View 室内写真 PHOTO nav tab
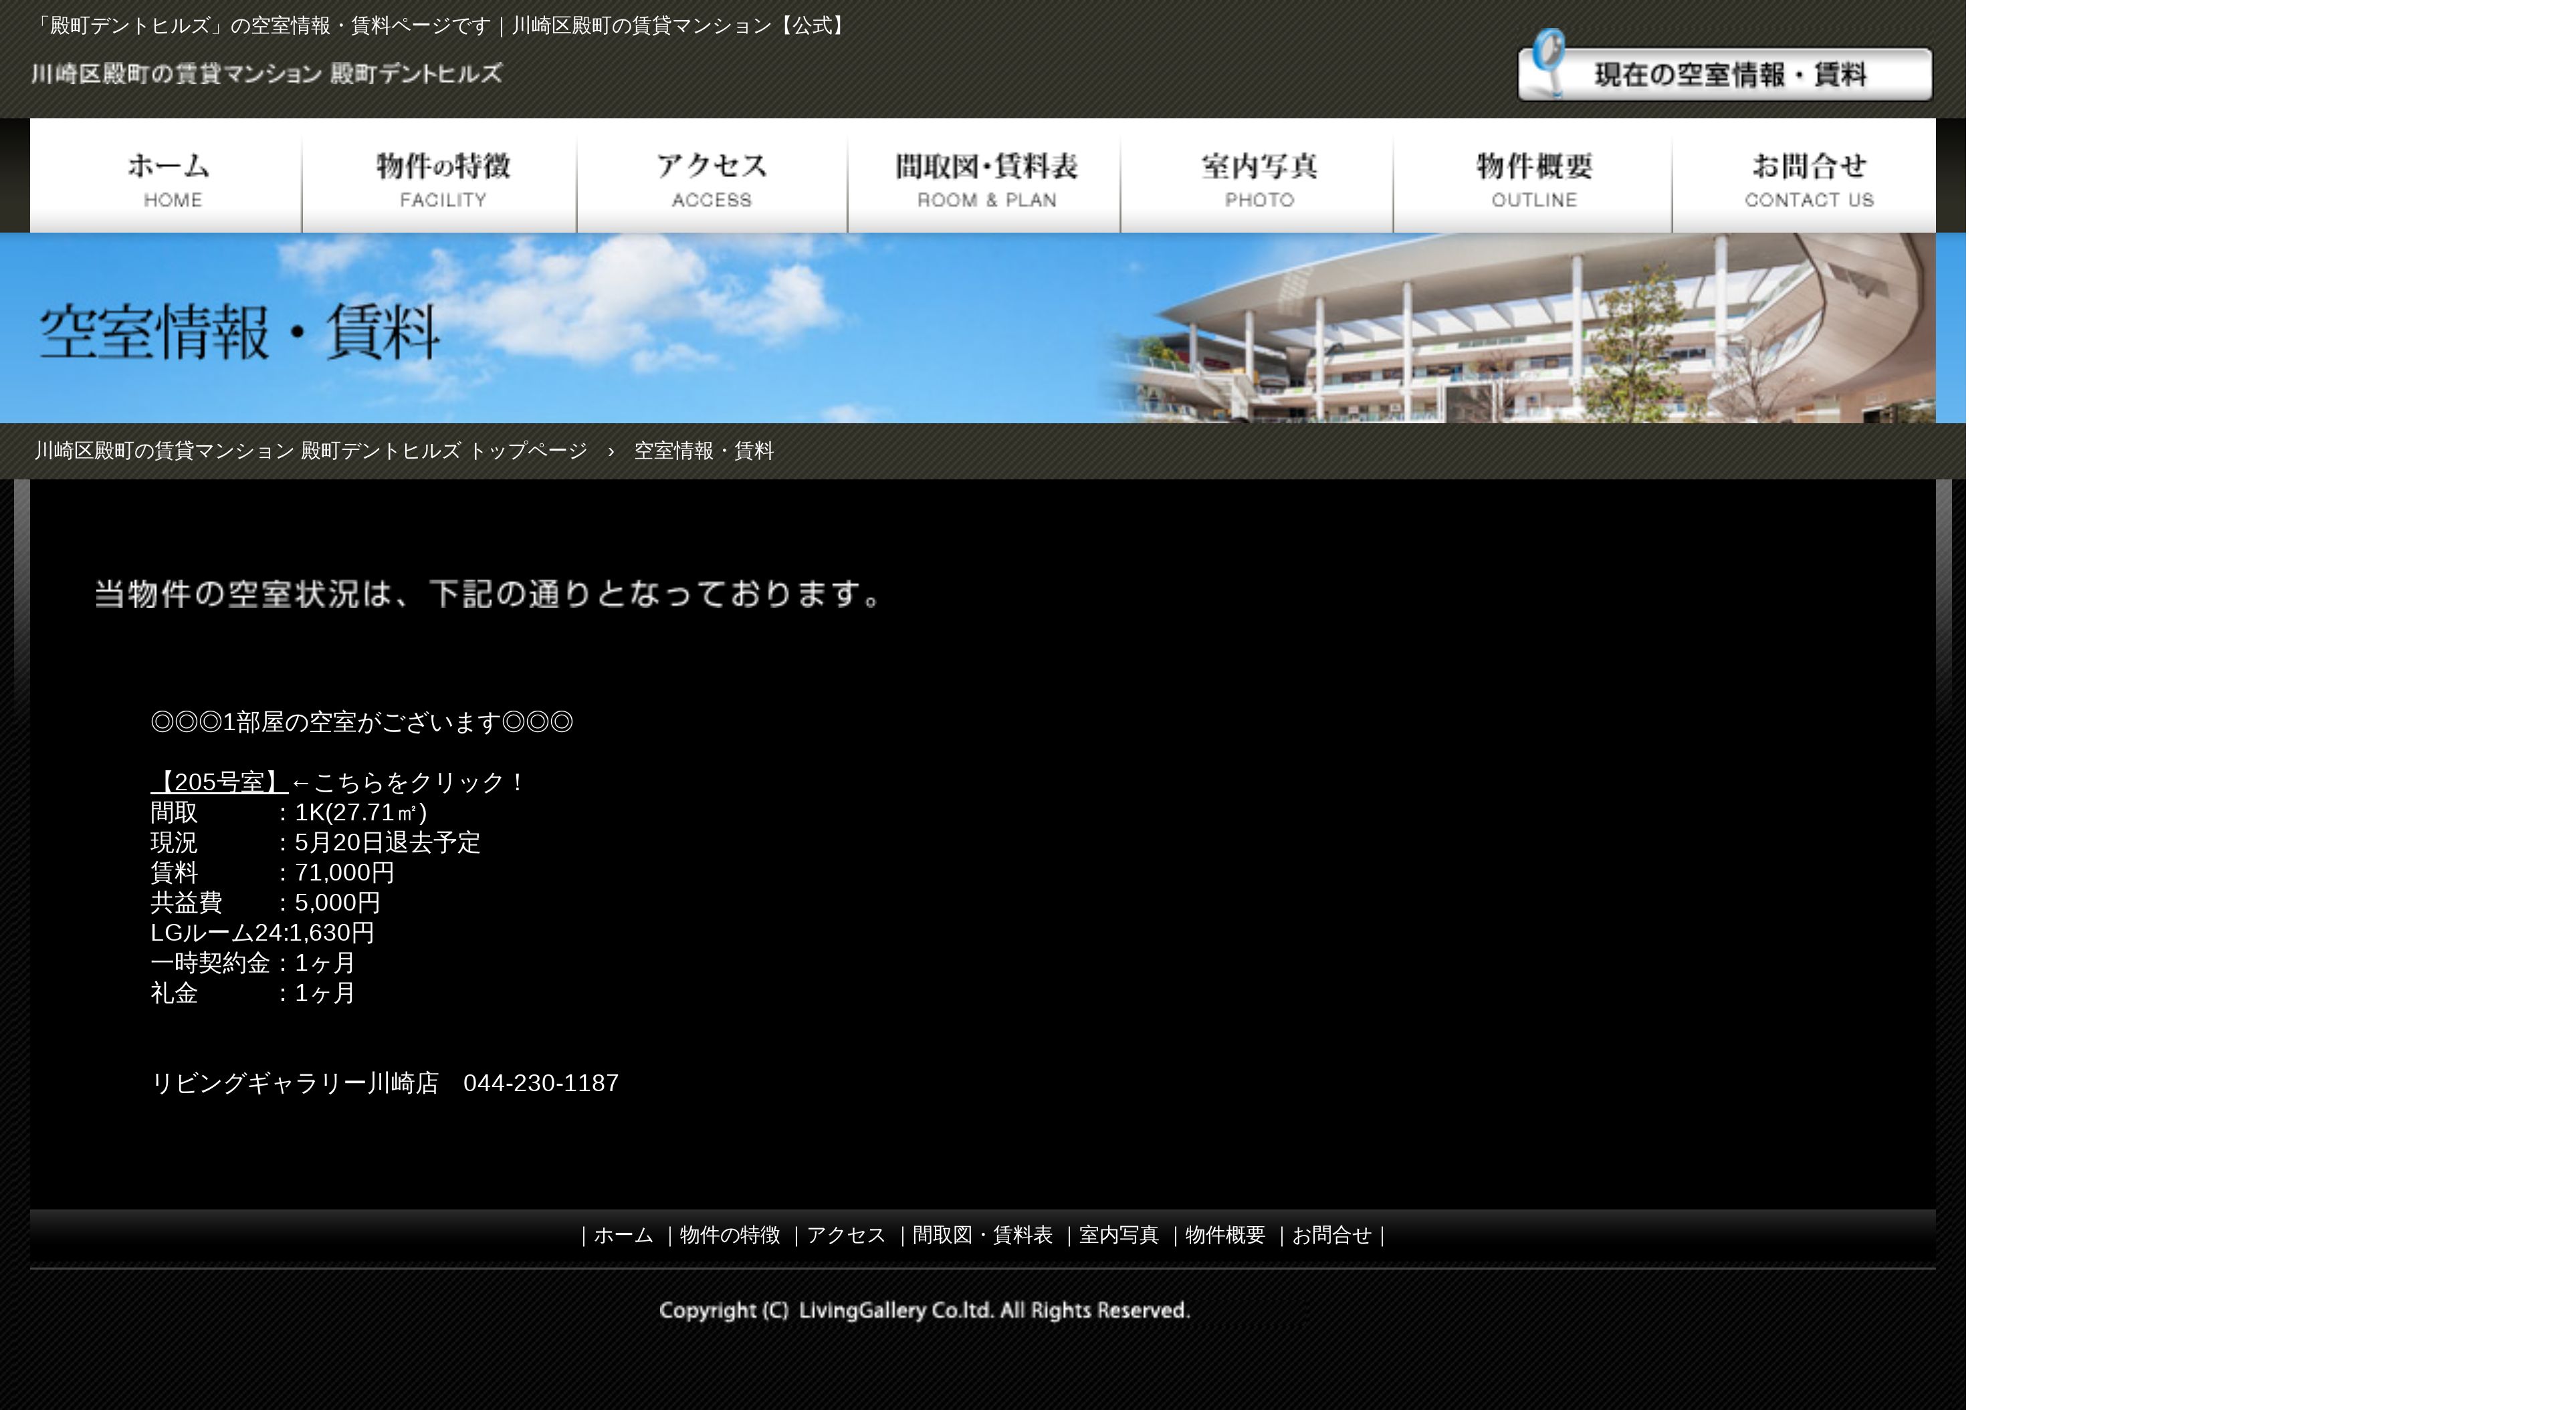 pyautogui.click(x=1257, y=177)
